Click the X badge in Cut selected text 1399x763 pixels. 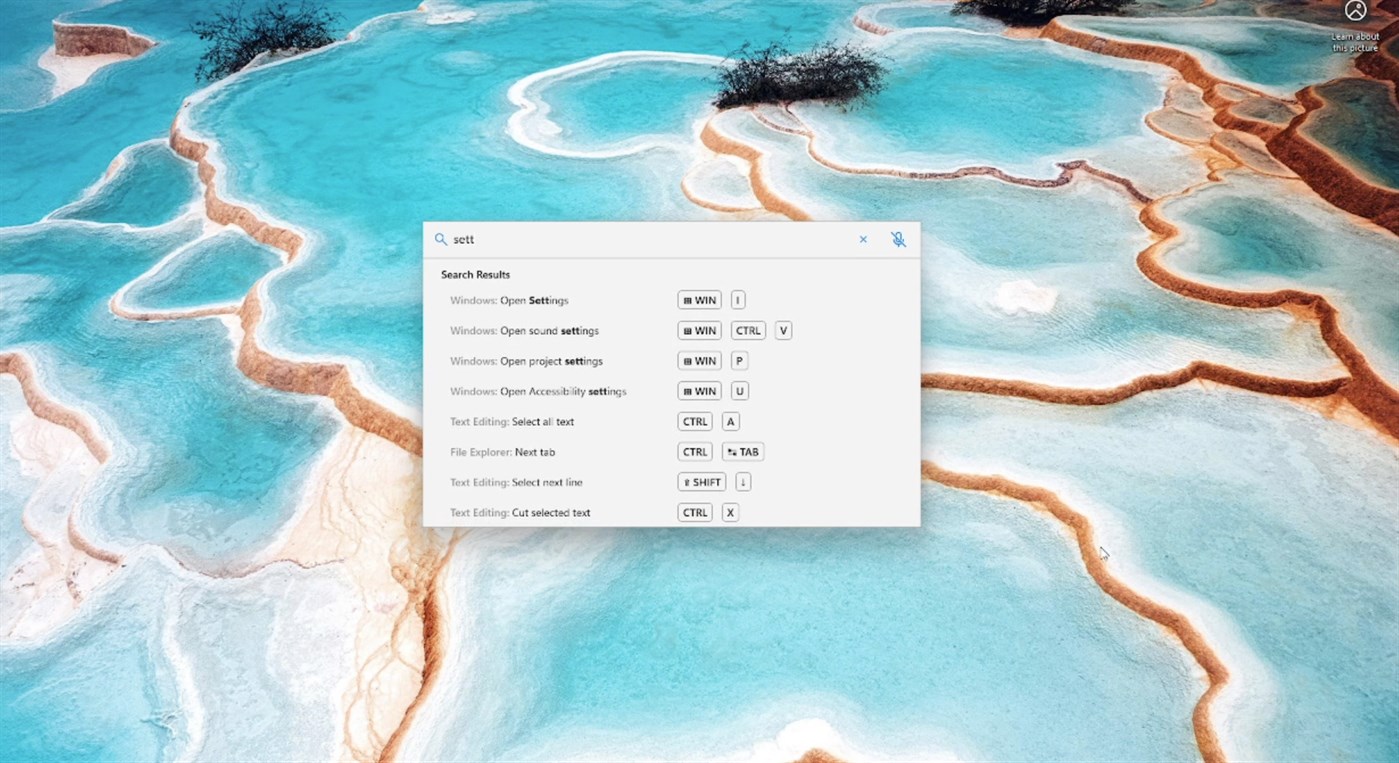click(x=730, y=512)
